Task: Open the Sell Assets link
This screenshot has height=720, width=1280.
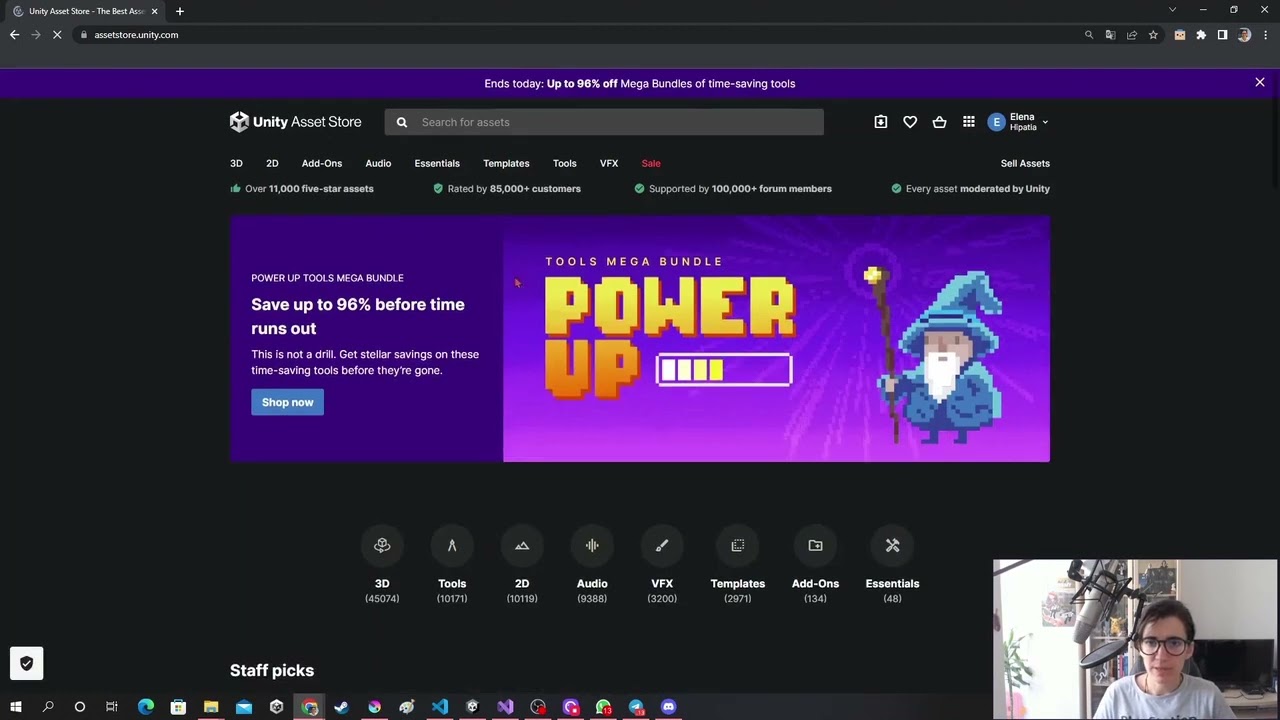Action: 1025,163
